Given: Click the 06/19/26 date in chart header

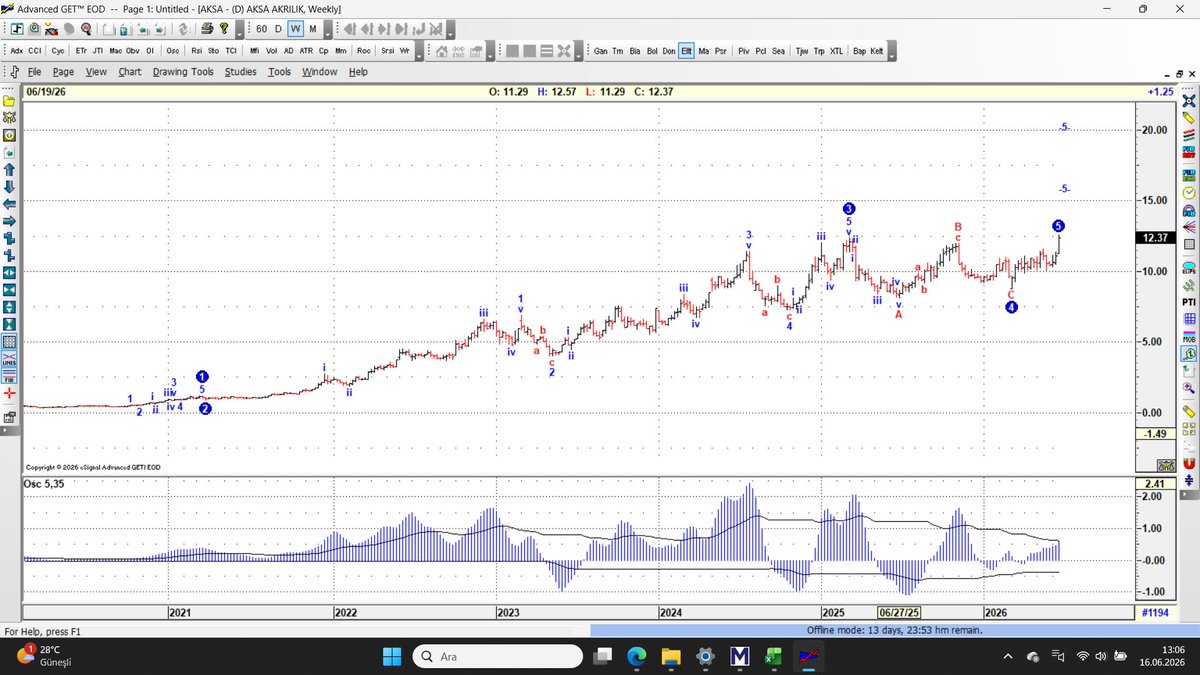Looking at the screenshot, I should [46, 91].
